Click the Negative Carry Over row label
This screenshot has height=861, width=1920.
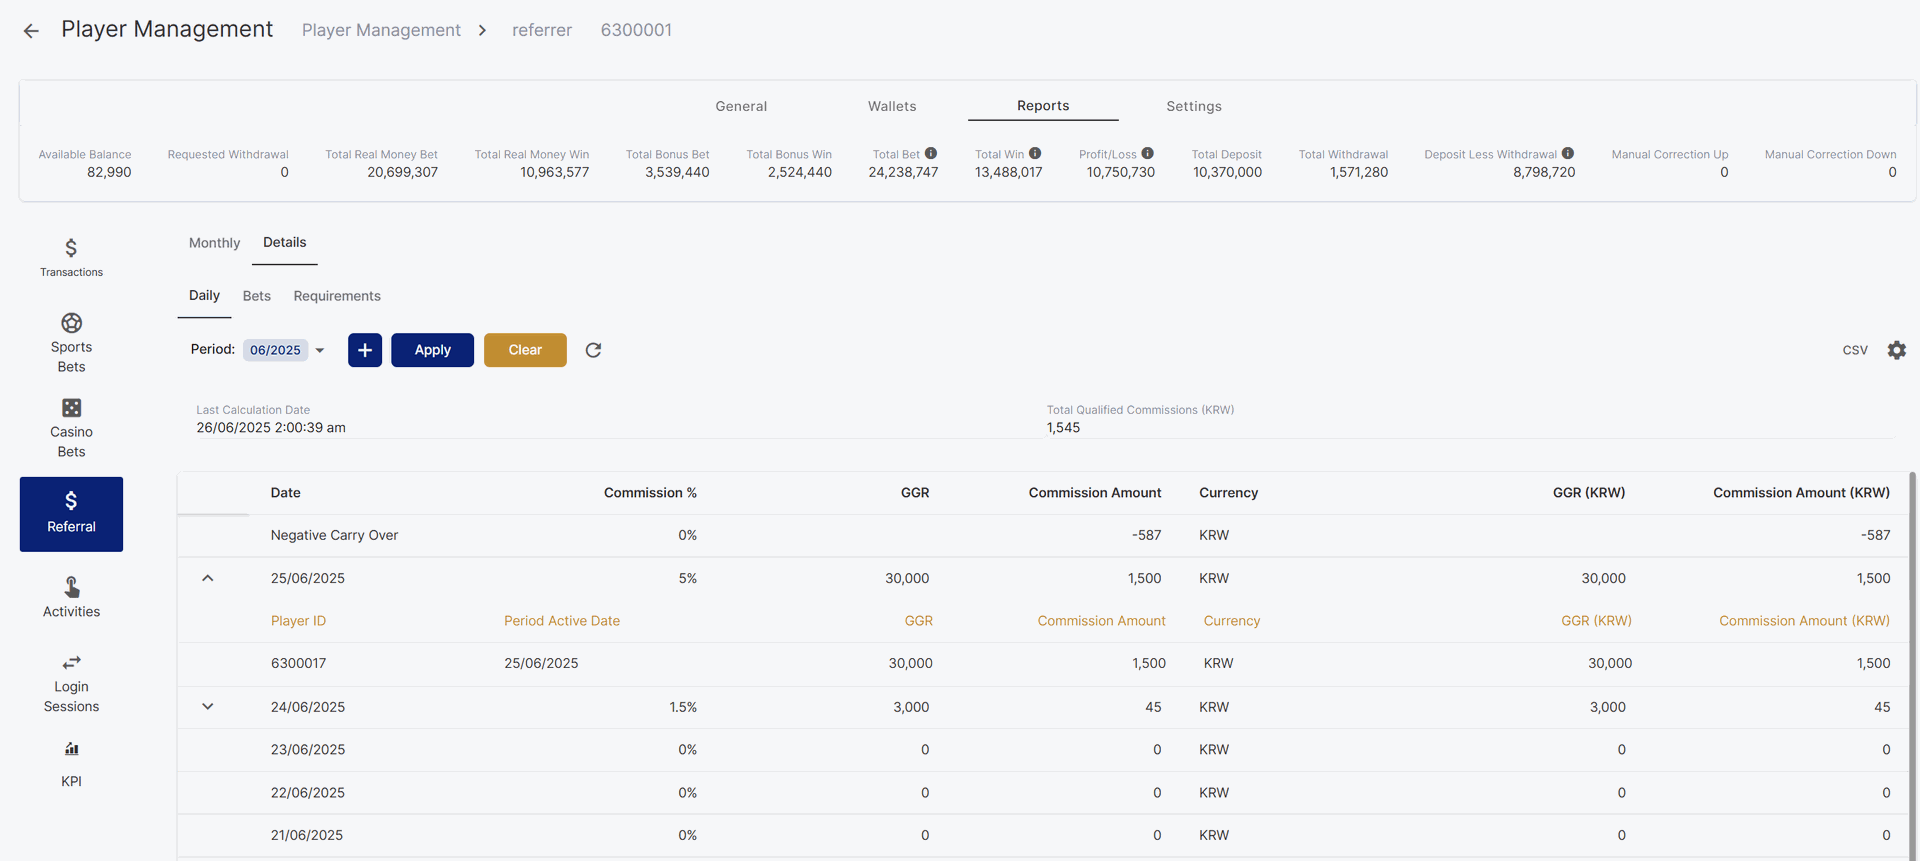[334, 535]
